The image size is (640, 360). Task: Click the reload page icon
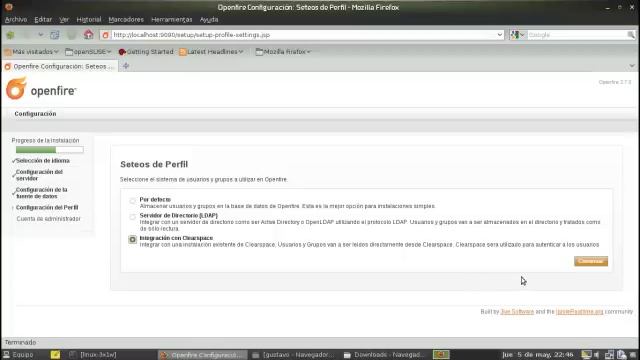click(x=55, y=35)
